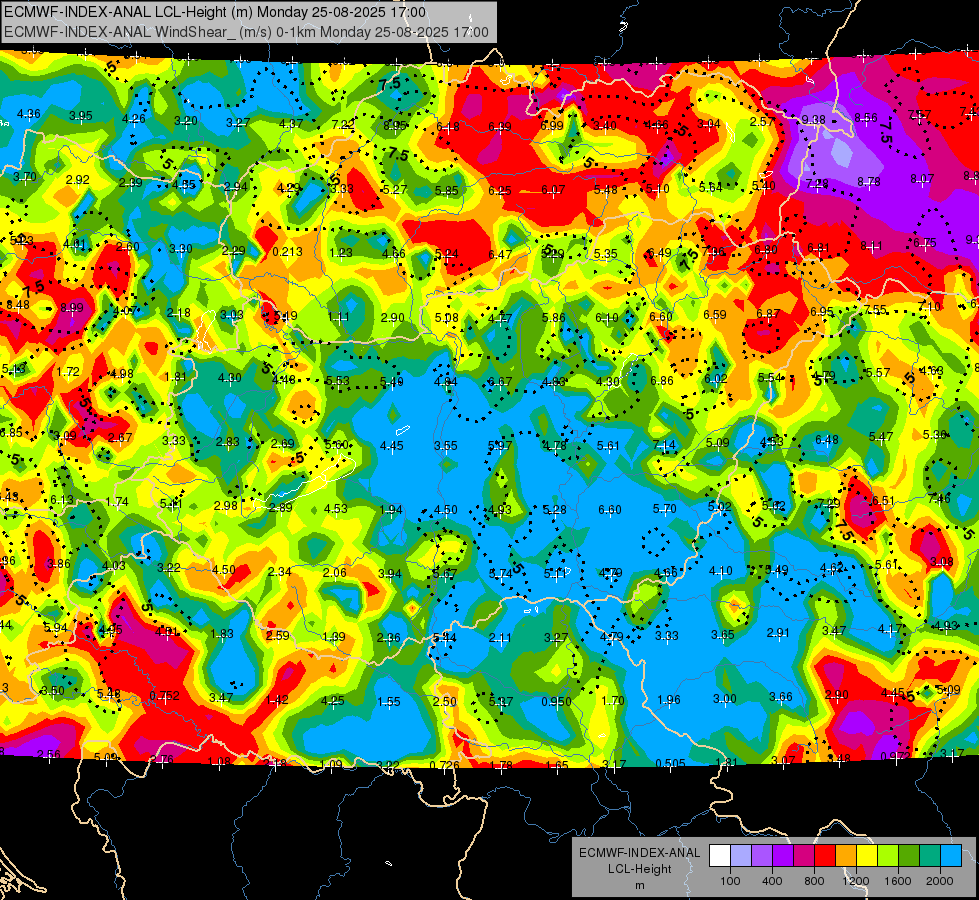Click the legend value 100

[730, 881]
